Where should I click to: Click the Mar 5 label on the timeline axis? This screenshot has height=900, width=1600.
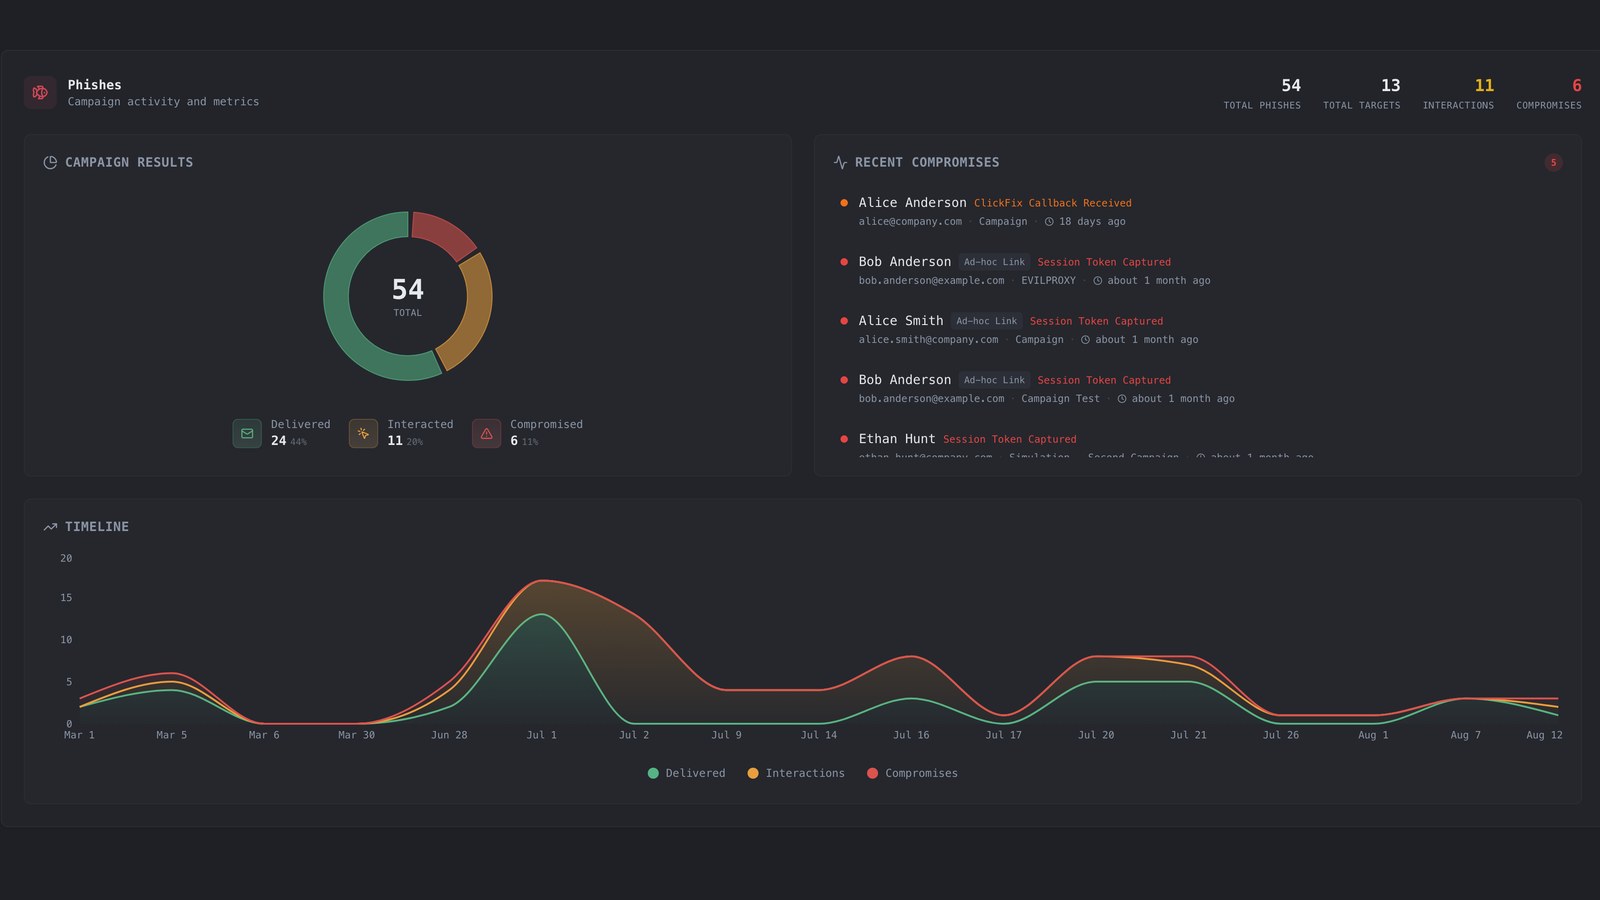(172, 735)
